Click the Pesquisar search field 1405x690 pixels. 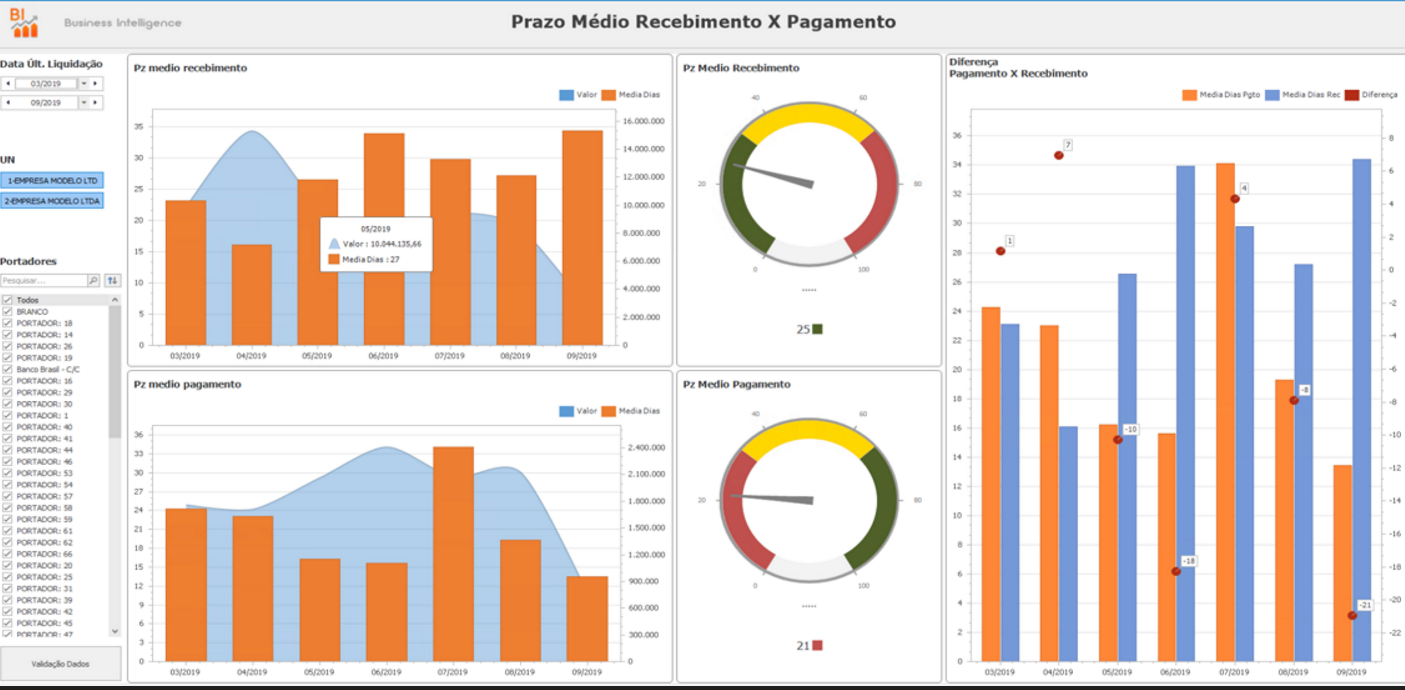pos(44,281)
